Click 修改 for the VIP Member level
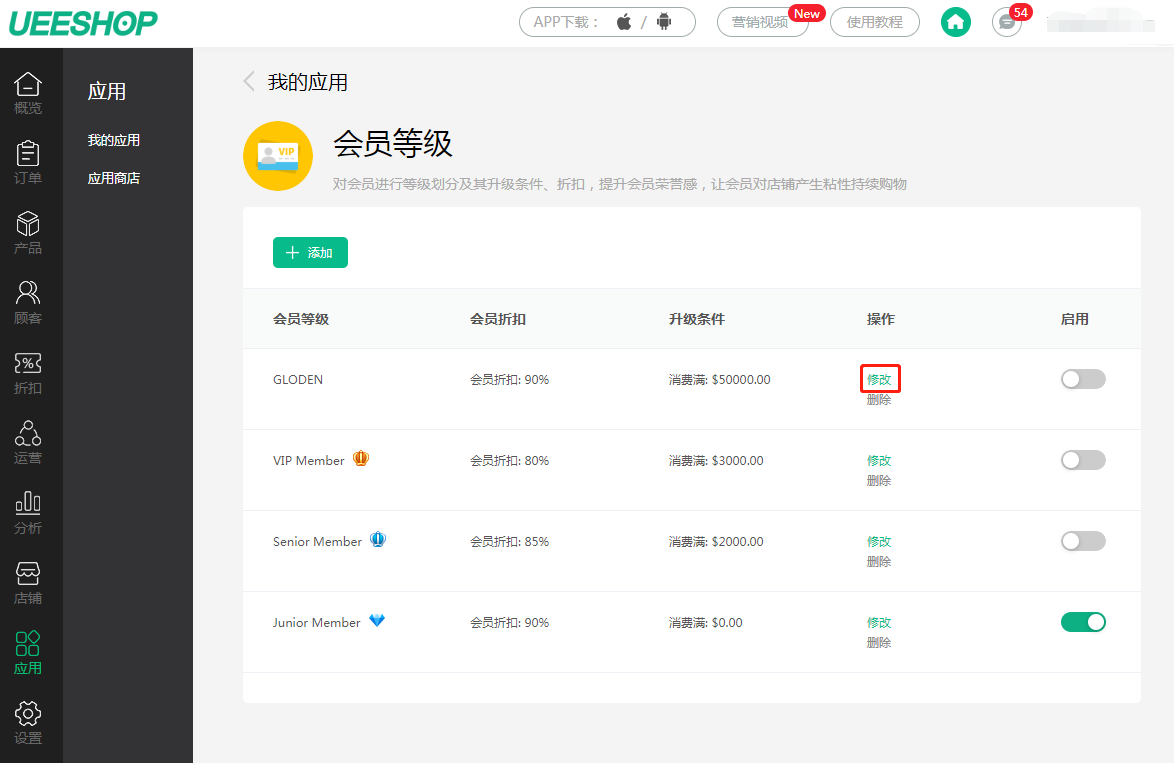1174x763 pixels. click(879, 460)
